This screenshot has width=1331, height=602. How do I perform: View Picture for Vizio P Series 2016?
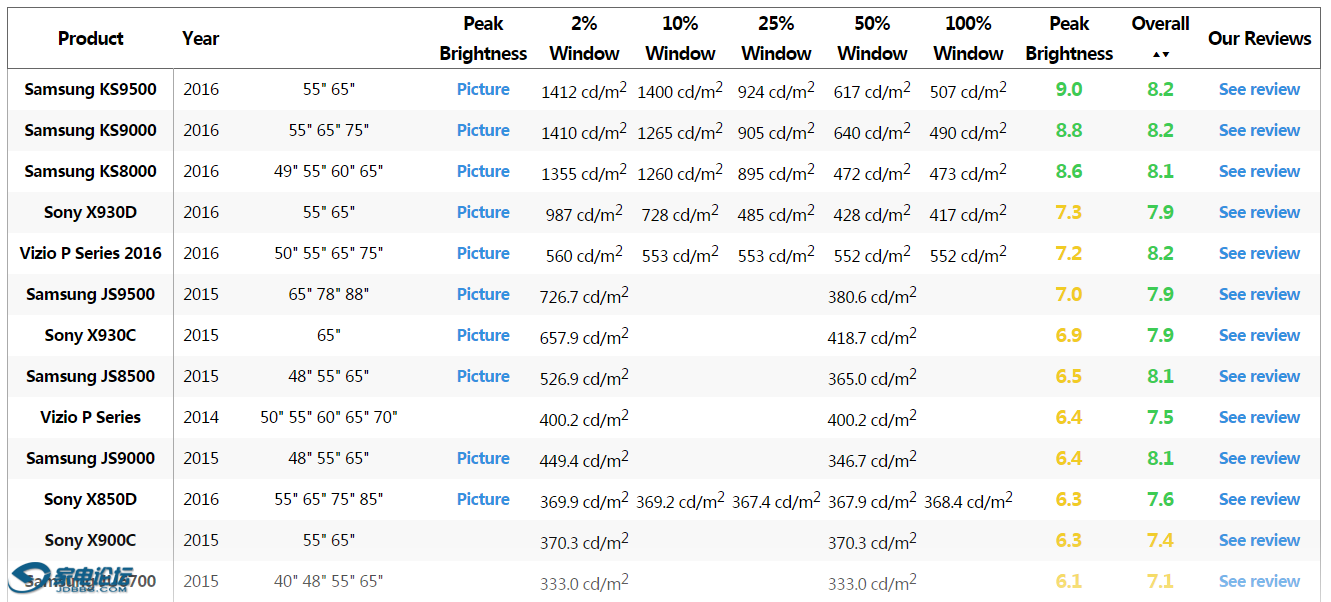pyautogui.click(x=483, y=253)
